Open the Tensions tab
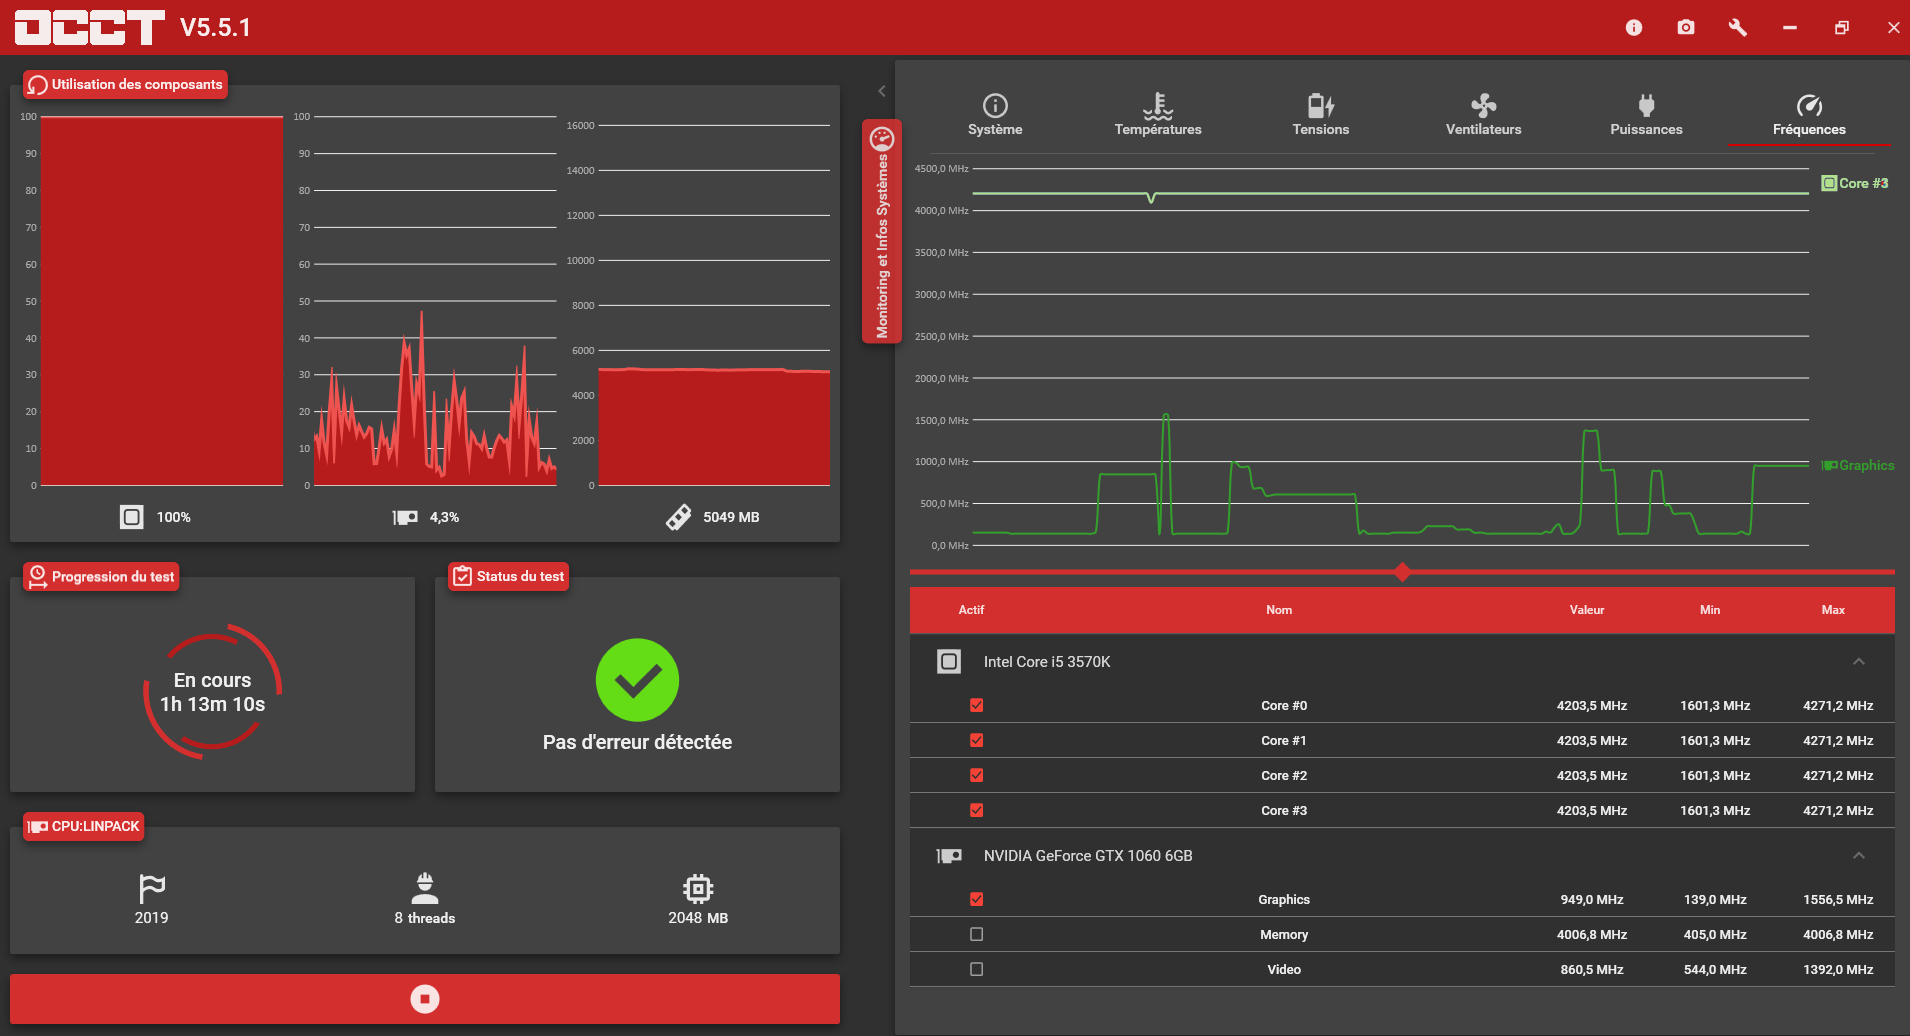Screen dimensions: 1910x1036 pyautogui.click(x=1321, y=116)
